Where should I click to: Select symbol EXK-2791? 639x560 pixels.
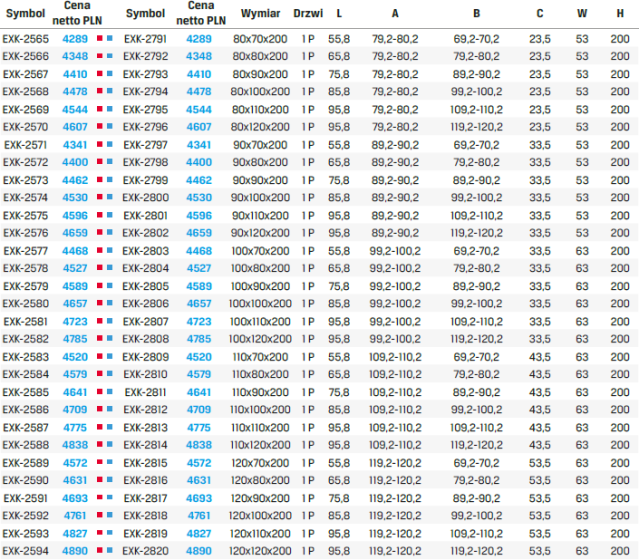[x=145, y=39]
